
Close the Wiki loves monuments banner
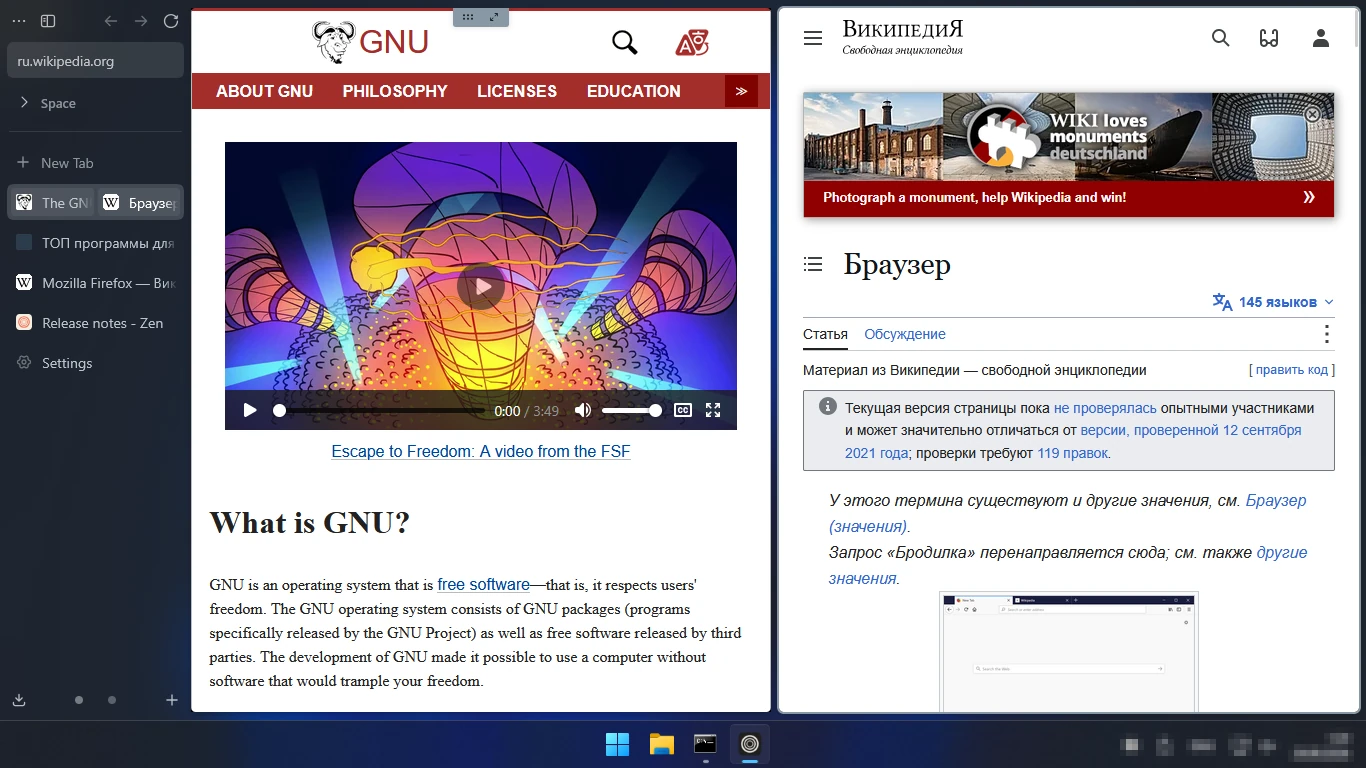tap(1313, 115)
